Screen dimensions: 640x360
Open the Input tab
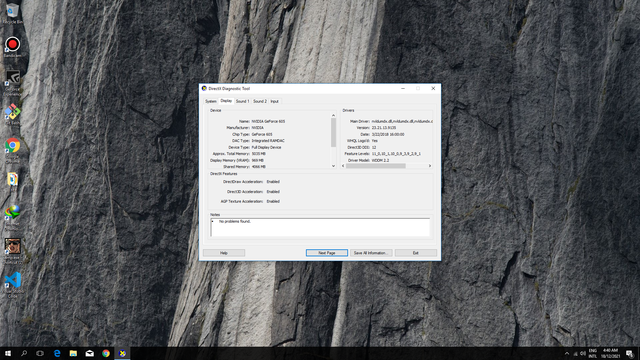tap(275, 101)
